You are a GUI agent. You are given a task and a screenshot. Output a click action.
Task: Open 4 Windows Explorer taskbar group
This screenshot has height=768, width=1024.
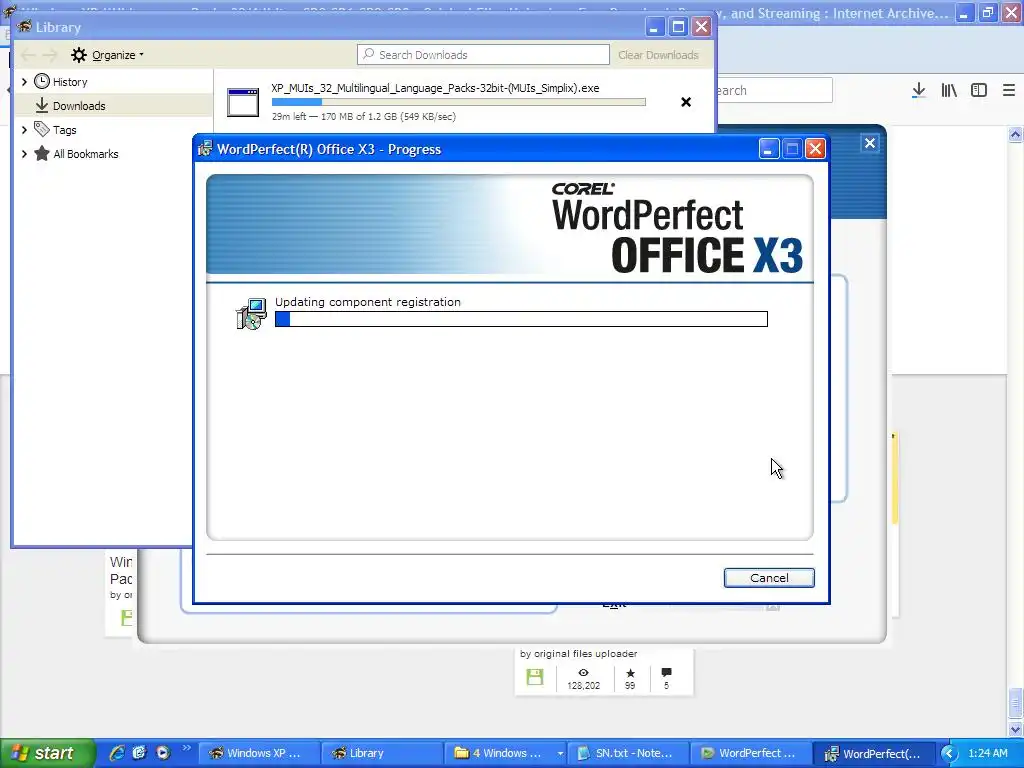505,753
